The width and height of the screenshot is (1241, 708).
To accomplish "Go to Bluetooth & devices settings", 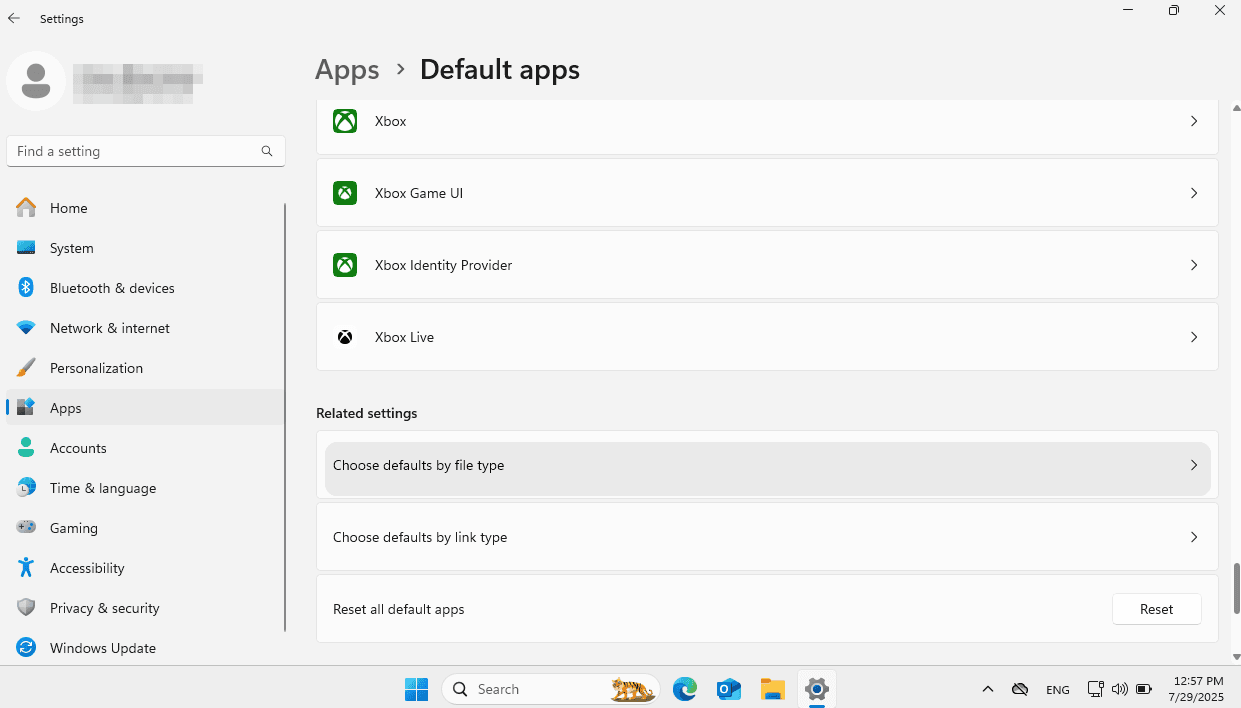I will 145,288.
